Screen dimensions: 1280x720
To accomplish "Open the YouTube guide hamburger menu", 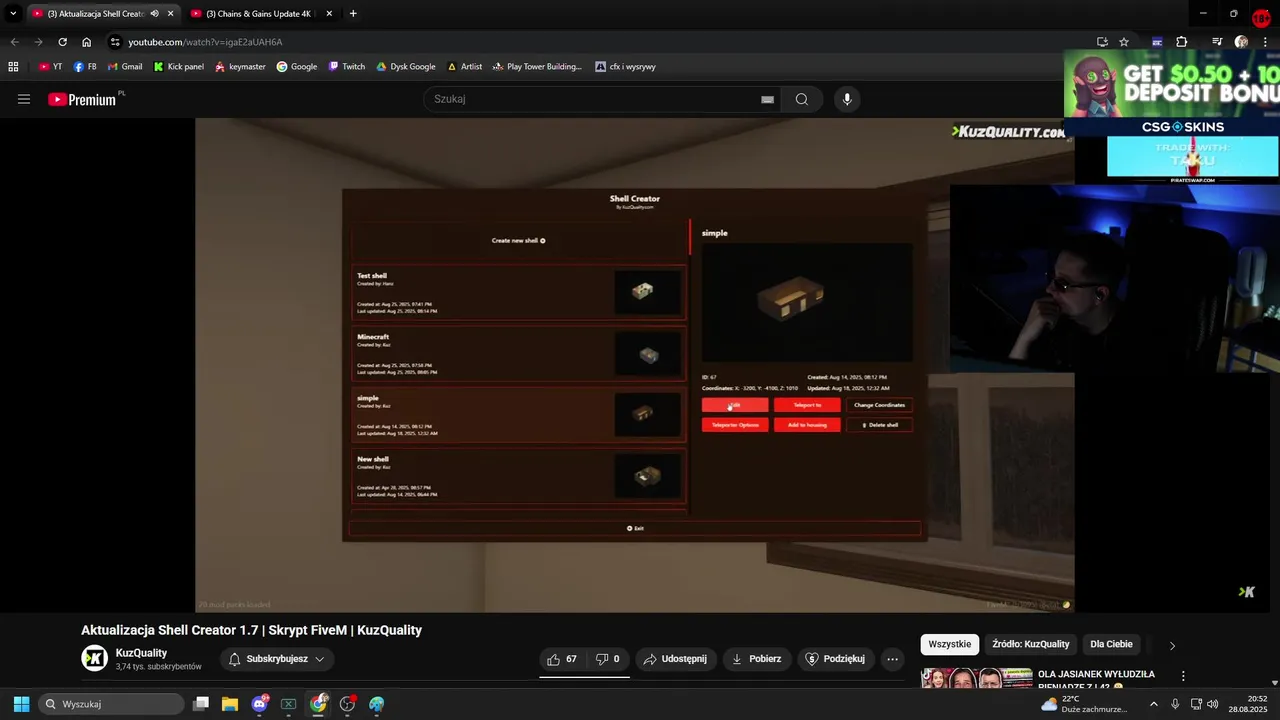I will [24, 99].
